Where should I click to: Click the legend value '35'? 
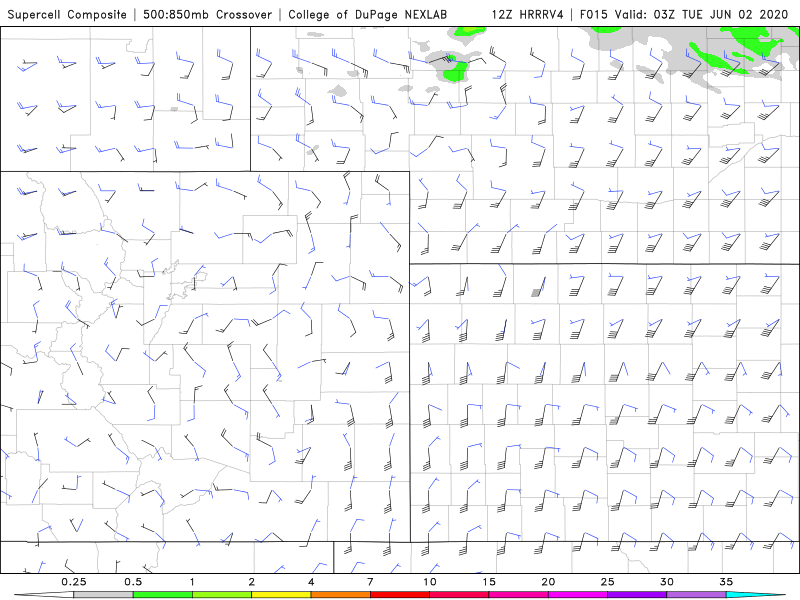[x=726, y=582]
